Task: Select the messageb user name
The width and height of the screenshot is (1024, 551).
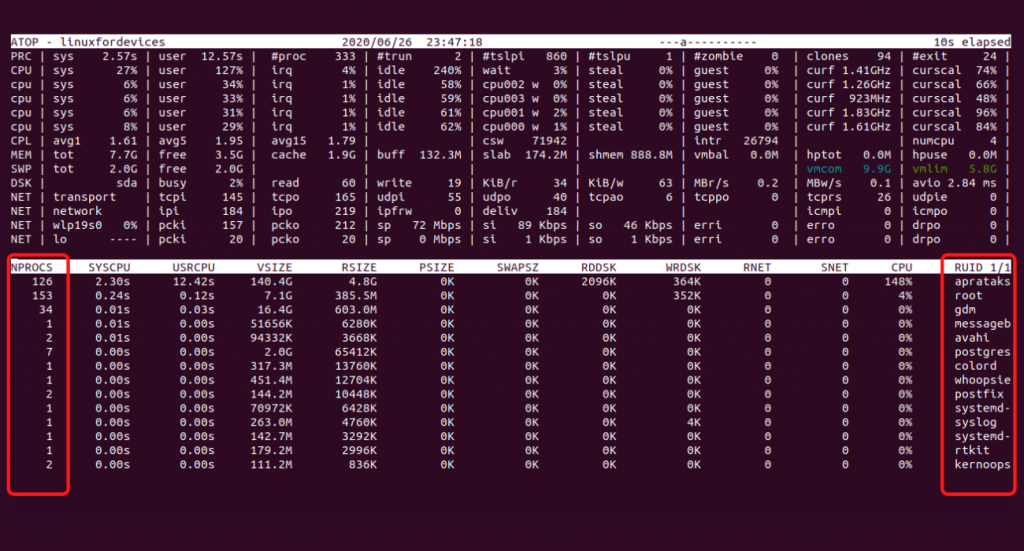Action: [982, 324]
